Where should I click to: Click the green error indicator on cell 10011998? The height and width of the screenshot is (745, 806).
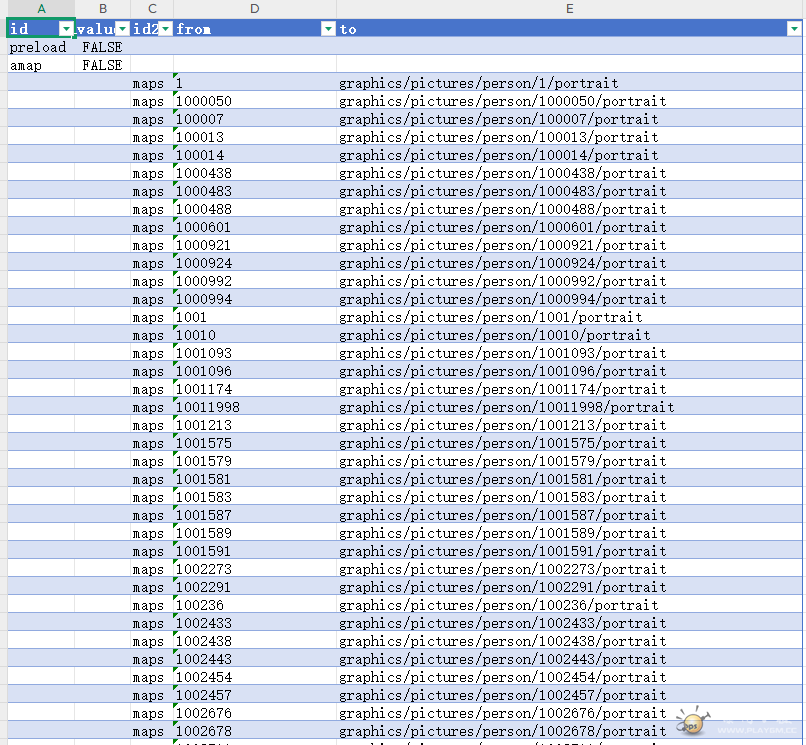(177, 401)
